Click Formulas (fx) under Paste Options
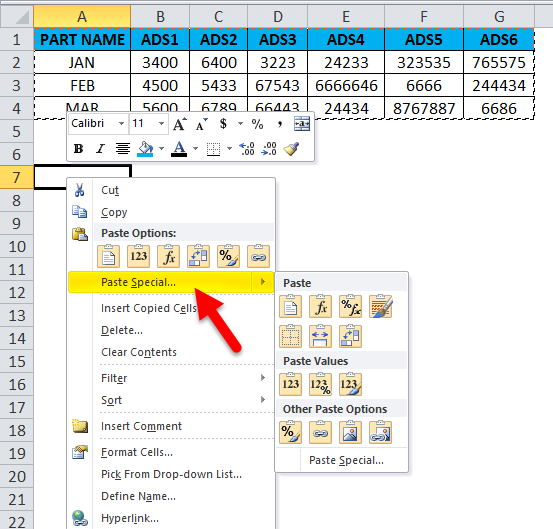The width and height of the screenshot is (553, 529). tap(168, 256)
